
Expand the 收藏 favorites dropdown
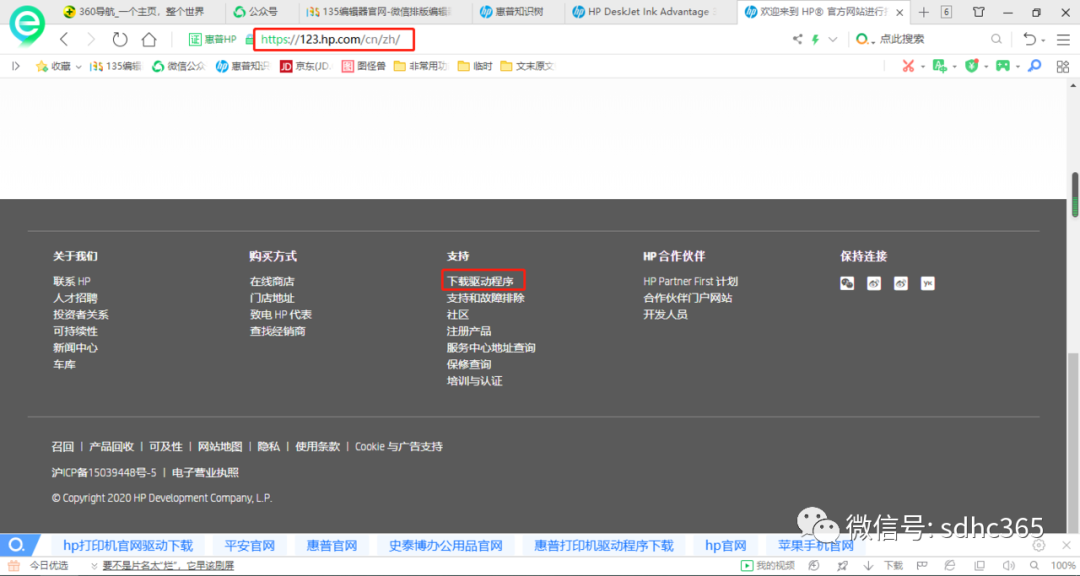(x=79, y=67)
